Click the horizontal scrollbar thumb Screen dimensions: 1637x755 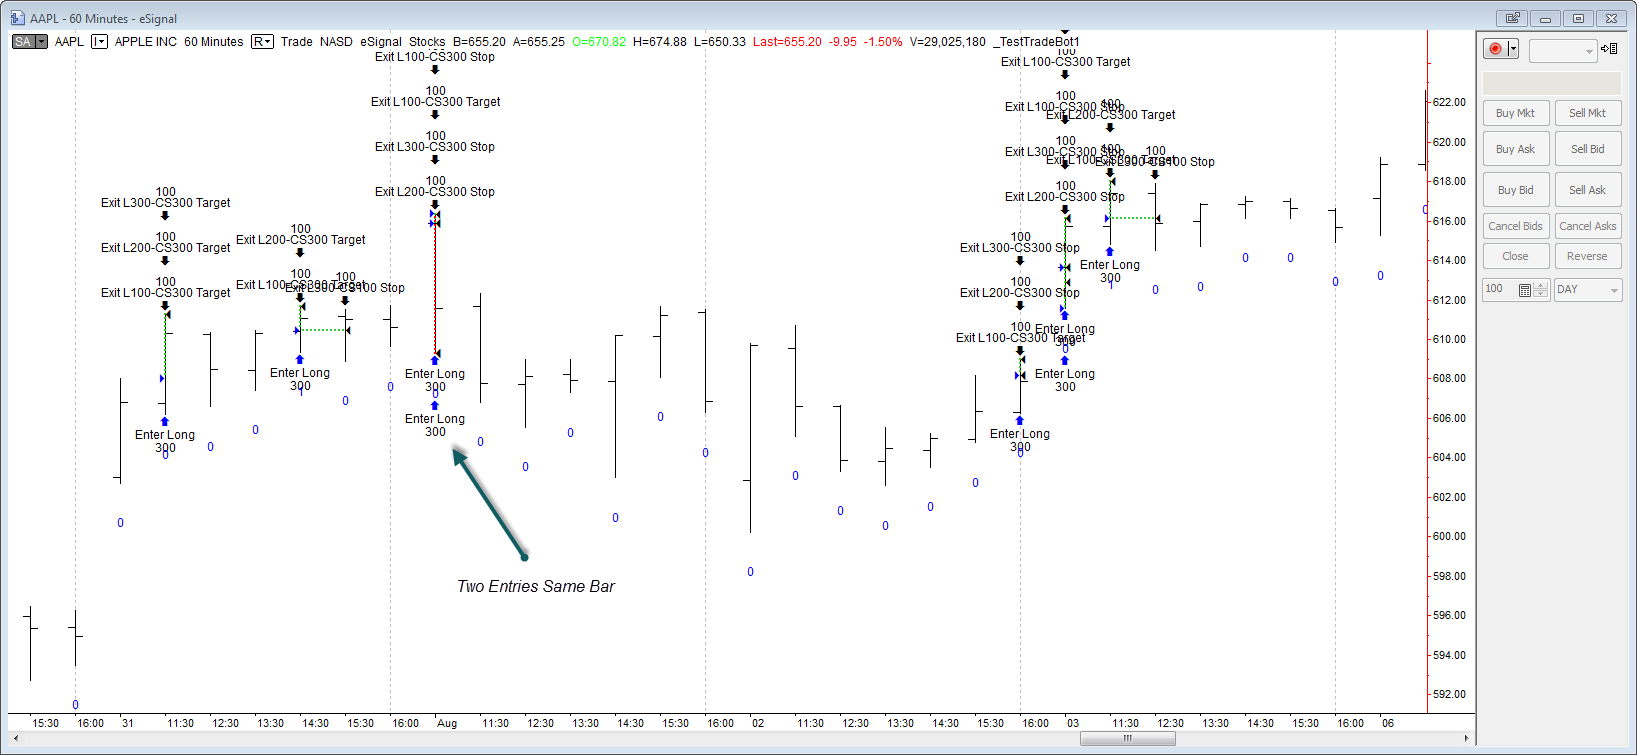[x=1128, y=739]
